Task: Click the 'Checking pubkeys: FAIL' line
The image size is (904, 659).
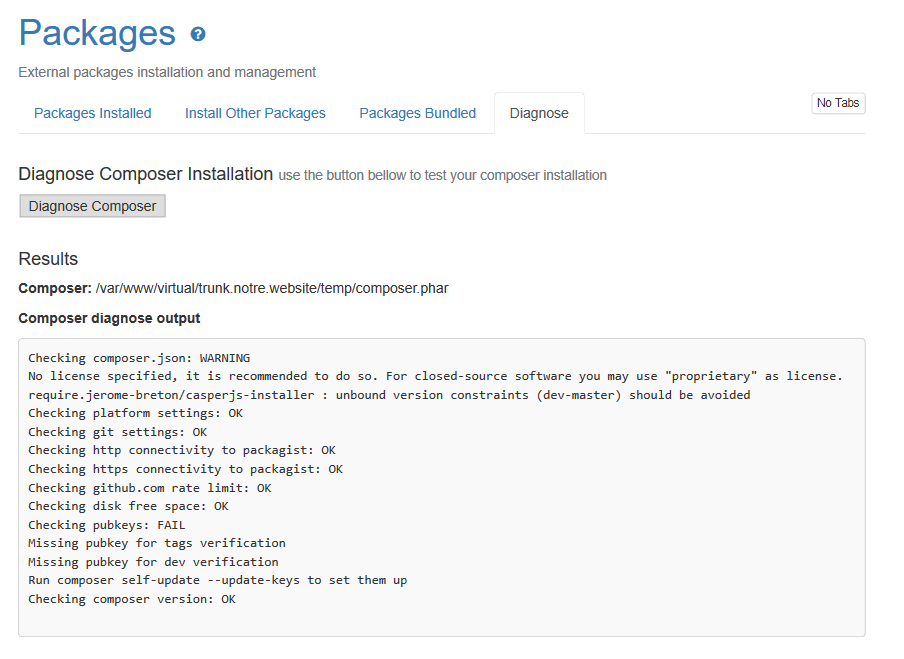Action: click(107, 525)
